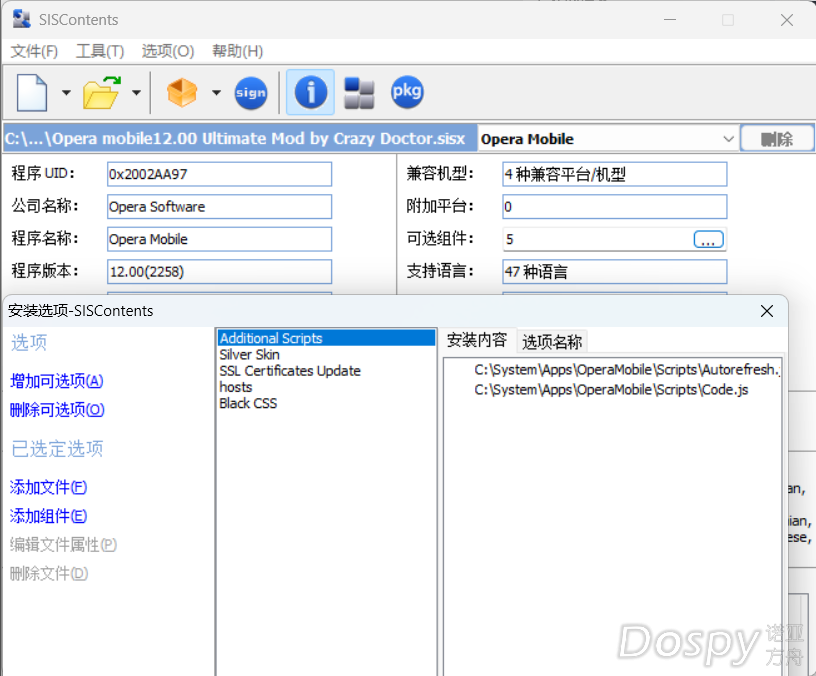Open the 选项(O) menu
This screenshot has width=816, height=676.
pyautogui.click(x=168, y=51)
